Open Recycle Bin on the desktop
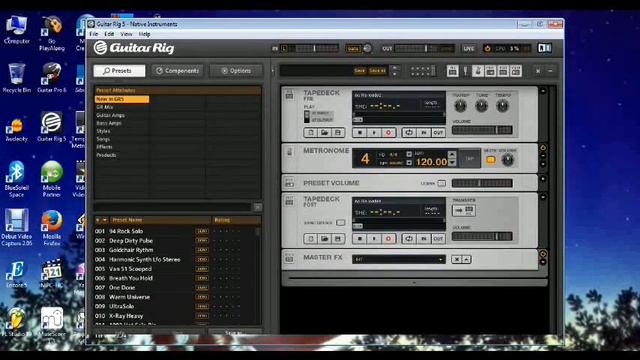This screenshot has height=360, width=640. (16, 78)
